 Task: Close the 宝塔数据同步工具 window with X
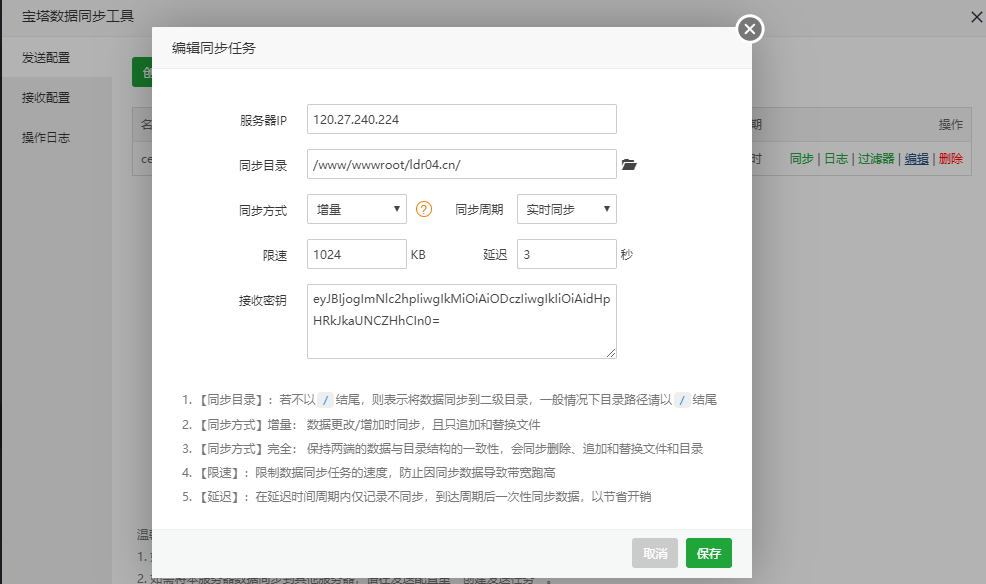[x=977, y=18]
